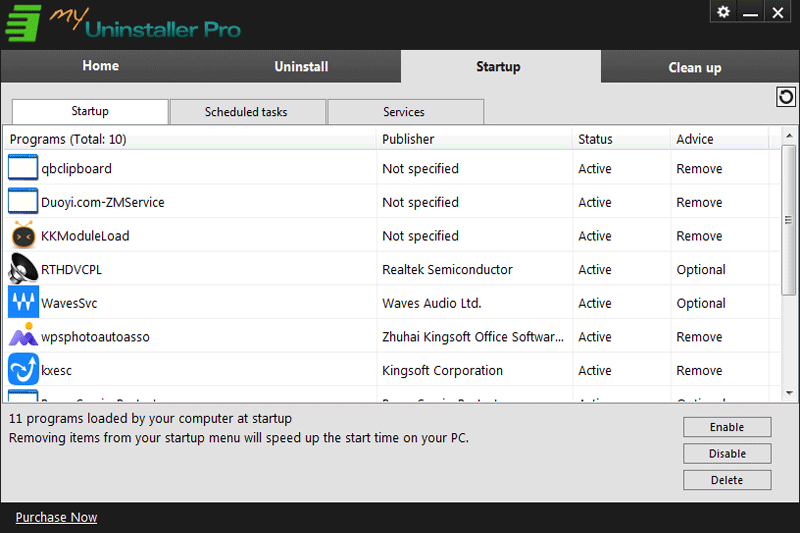
Task: Click the Enable button
Action: coord(727,427)
